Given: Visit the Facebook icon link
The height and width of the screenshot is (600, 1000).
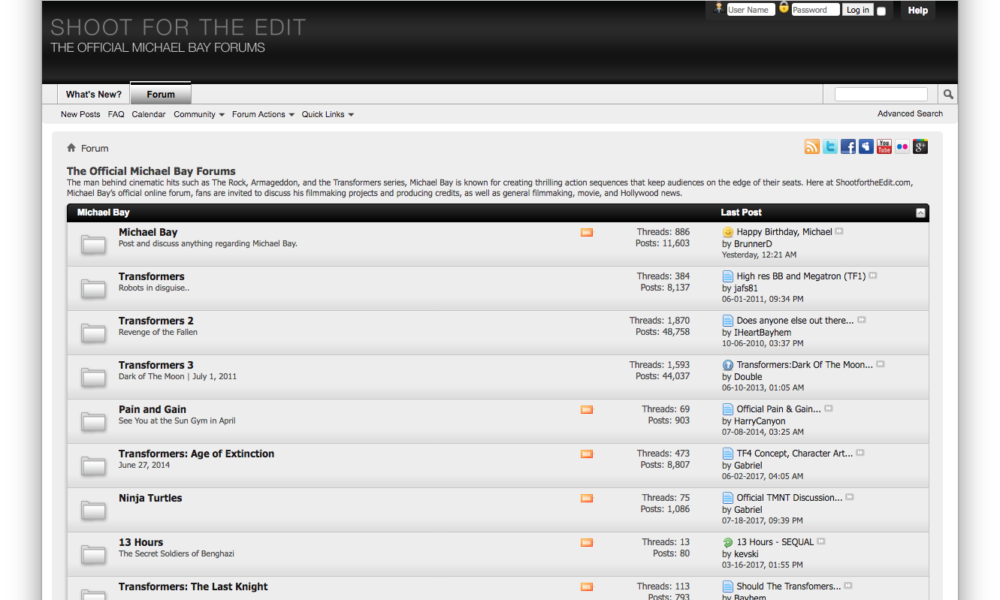Looking at the screenshot, I should (x=848, y=146).
